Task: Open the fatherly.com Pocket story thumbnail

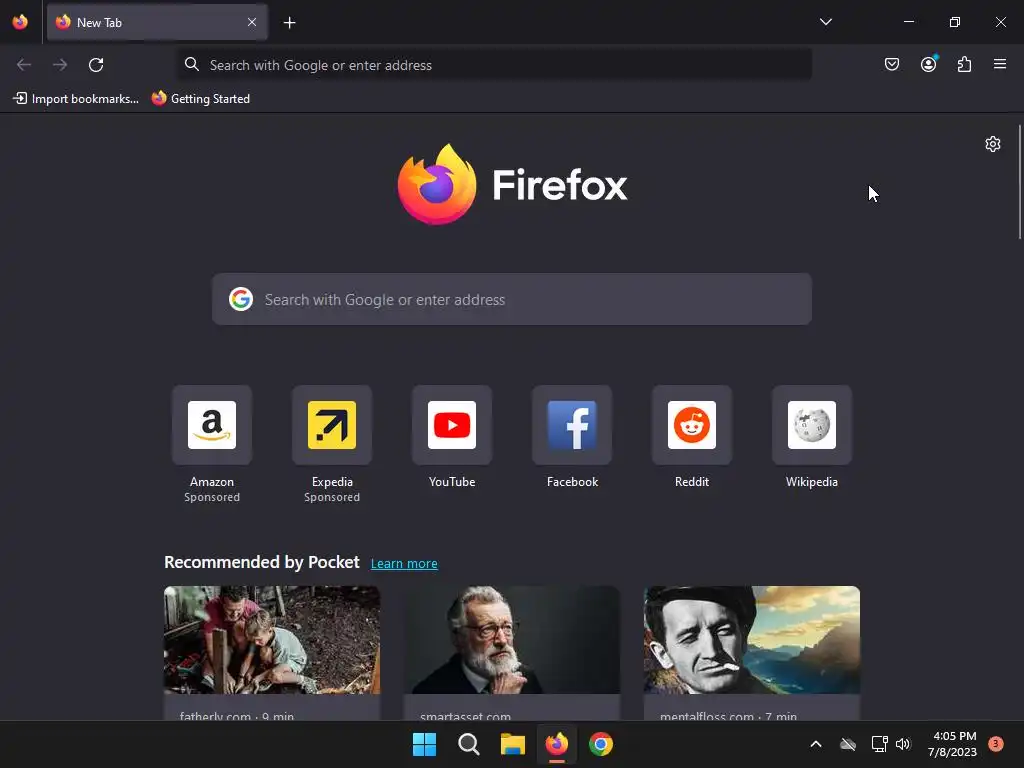Action: pyautogui.click(x=272, y=639)
